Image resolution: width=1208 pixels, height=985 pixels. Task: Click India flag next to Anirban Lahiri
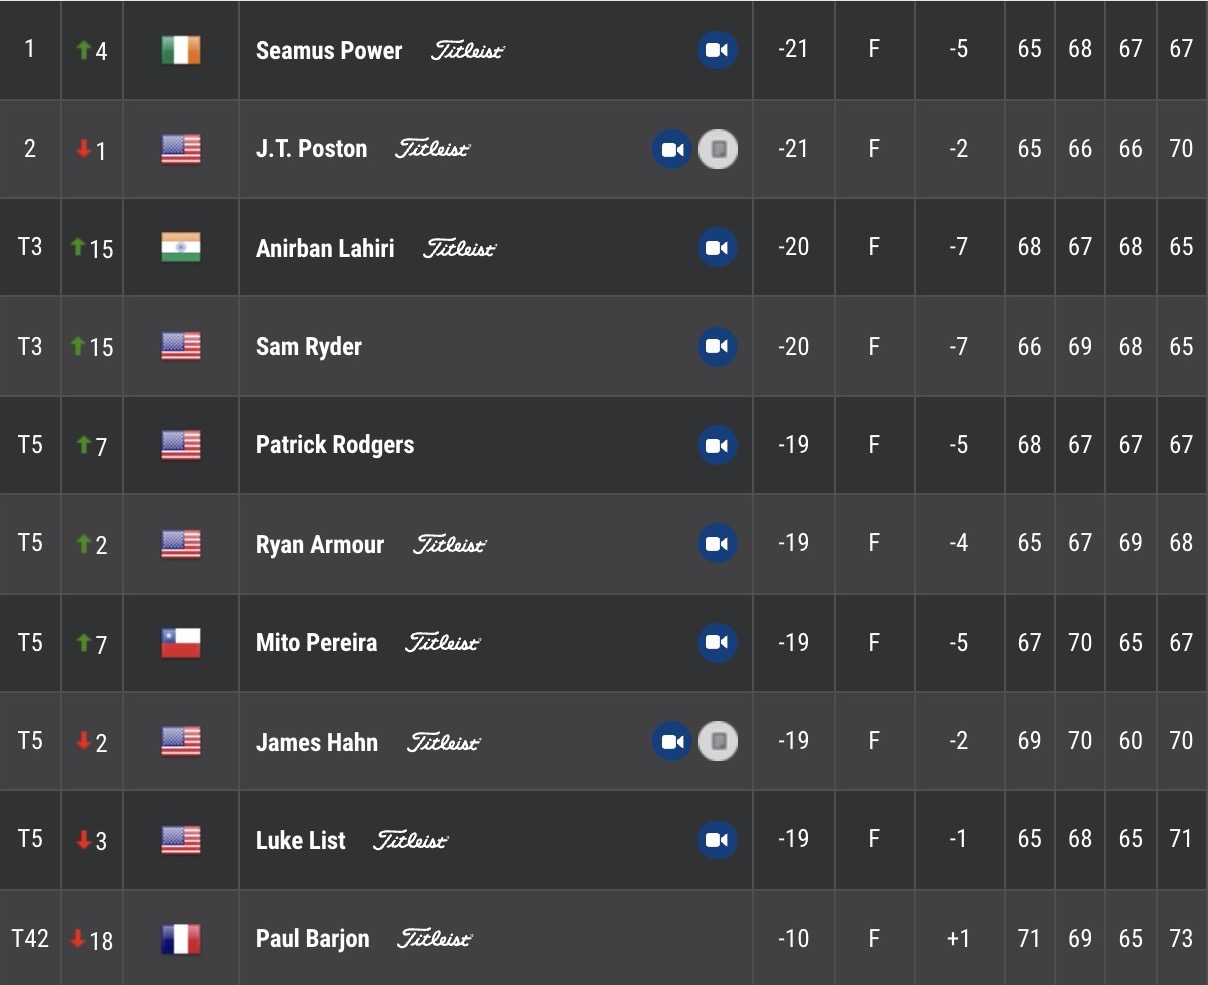coord(181,248)
